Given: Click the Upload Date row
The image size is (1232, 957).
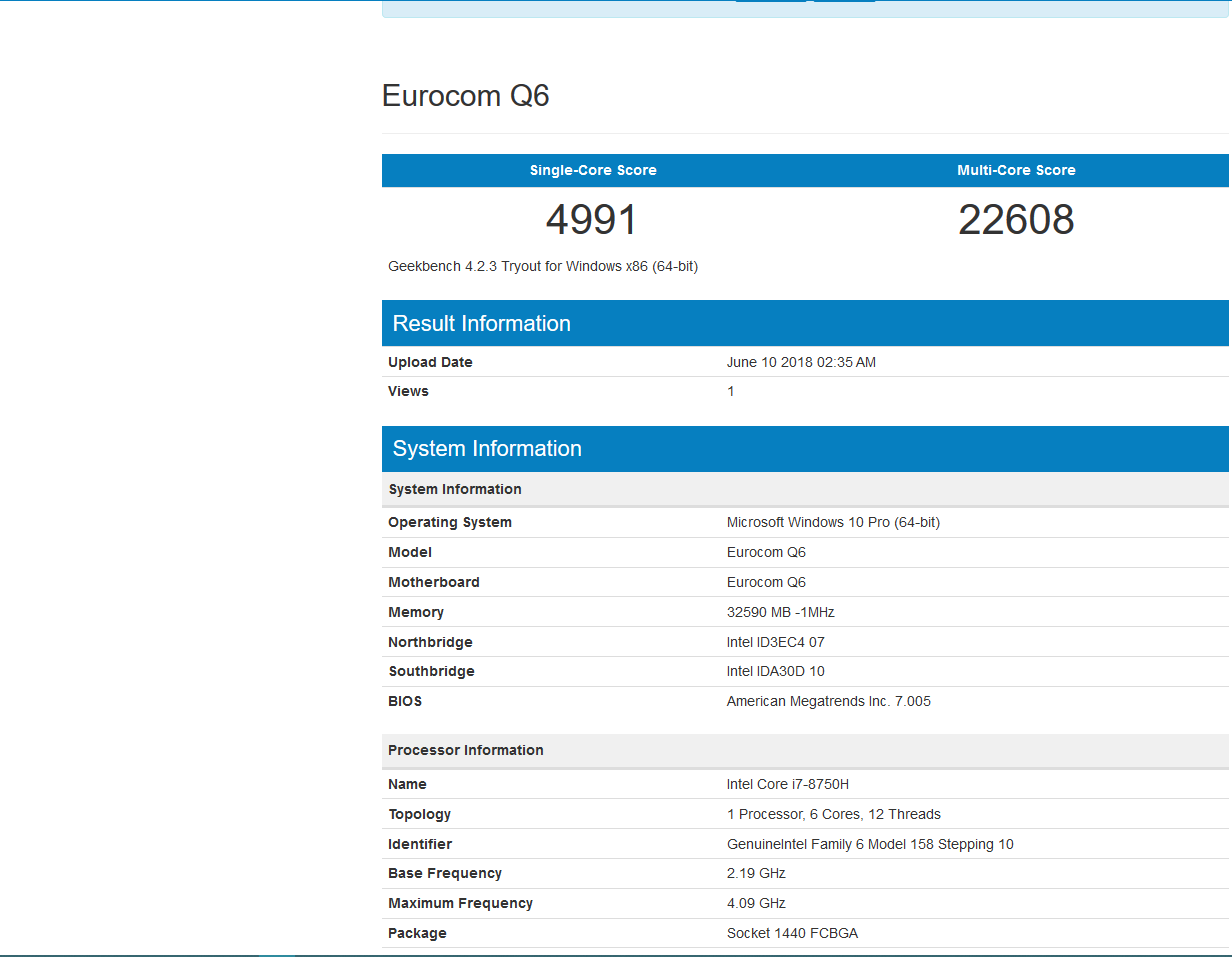Looking at the screenshot, I should (x=430, y=362).
